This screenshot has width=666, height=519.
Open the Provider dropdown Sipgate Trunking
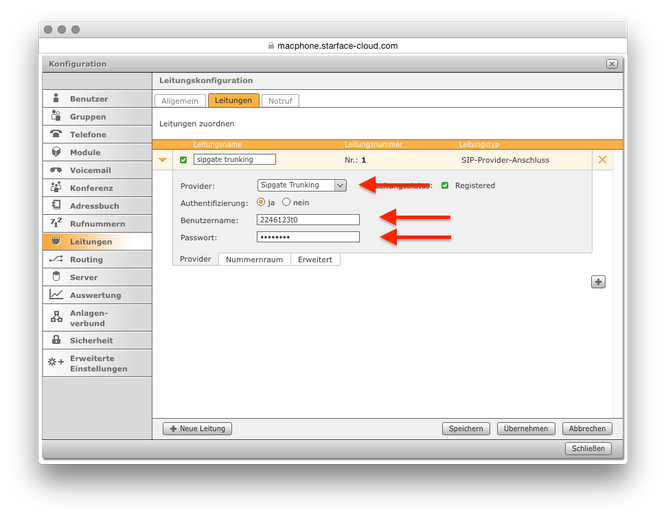(x=302, y=185)
